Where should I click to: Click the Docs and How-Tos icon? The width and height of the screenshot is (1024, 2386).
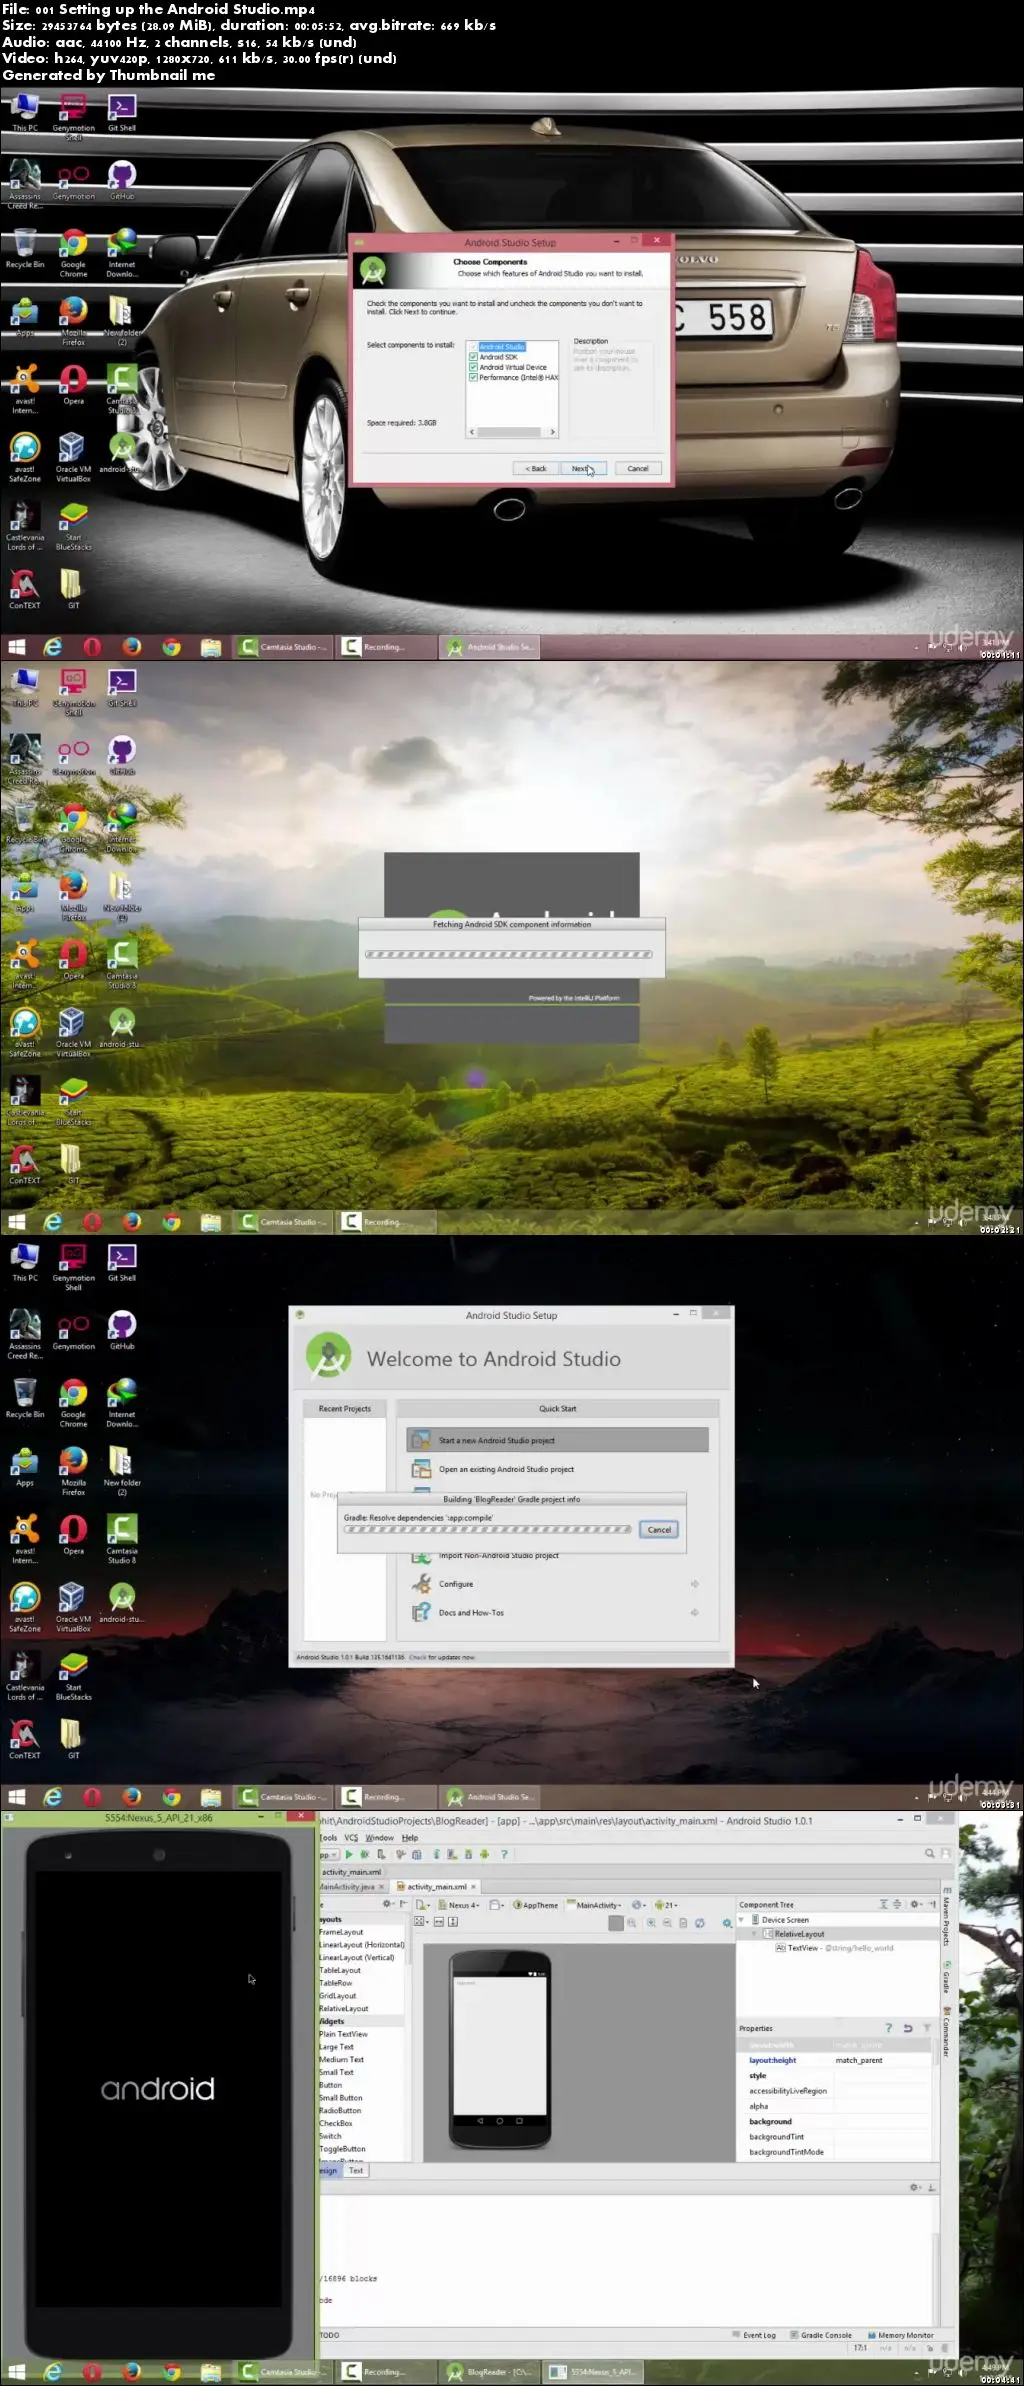(421, 1613)
